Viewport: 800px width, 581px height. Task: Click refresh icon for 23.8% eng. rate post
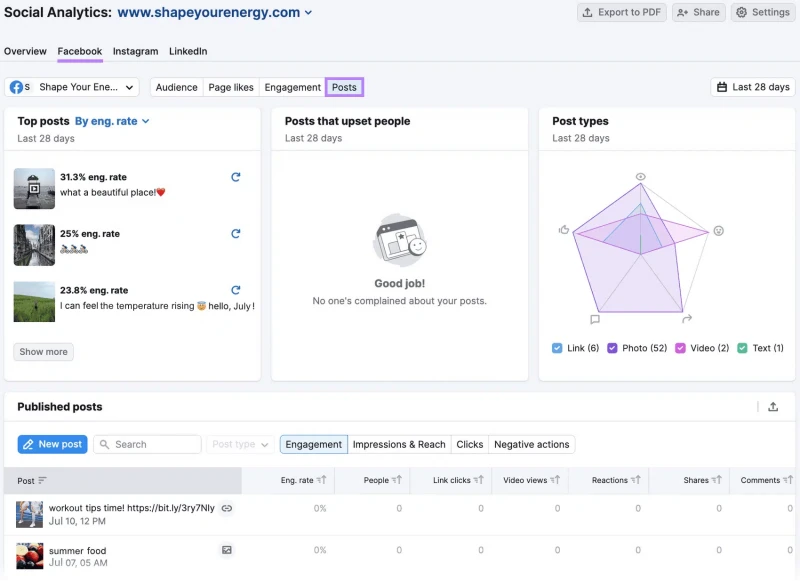[235, 290]
